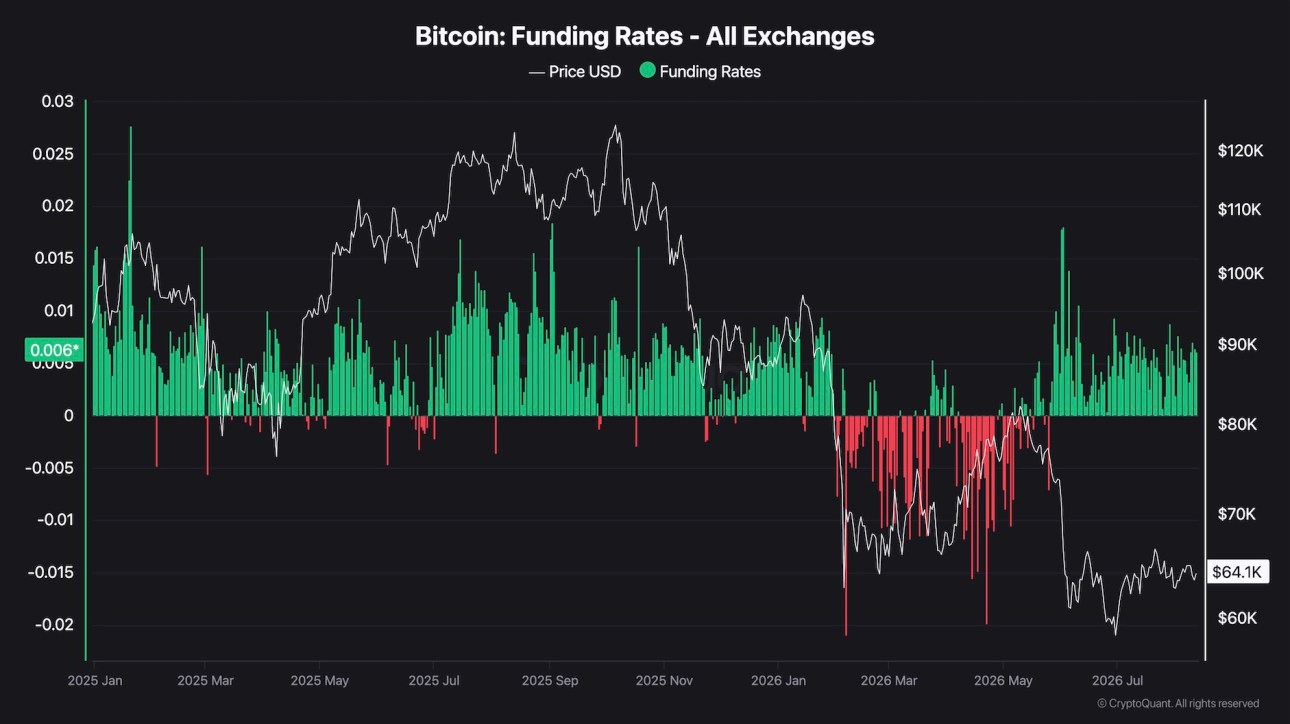
Task: Click the 0.03 funding rate axis label
Action: pos(57,101)
